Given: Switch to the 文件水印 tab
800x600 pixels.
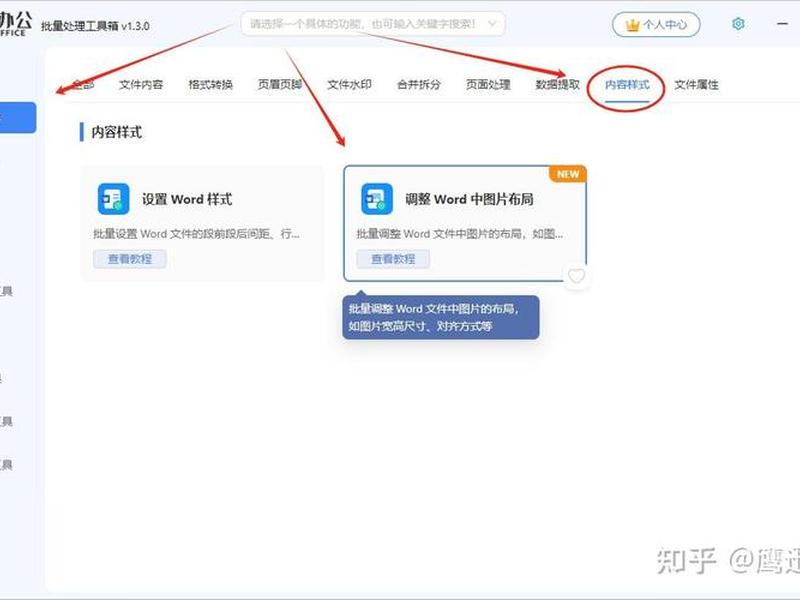Looking at the screenshot, I should [349, 85].
